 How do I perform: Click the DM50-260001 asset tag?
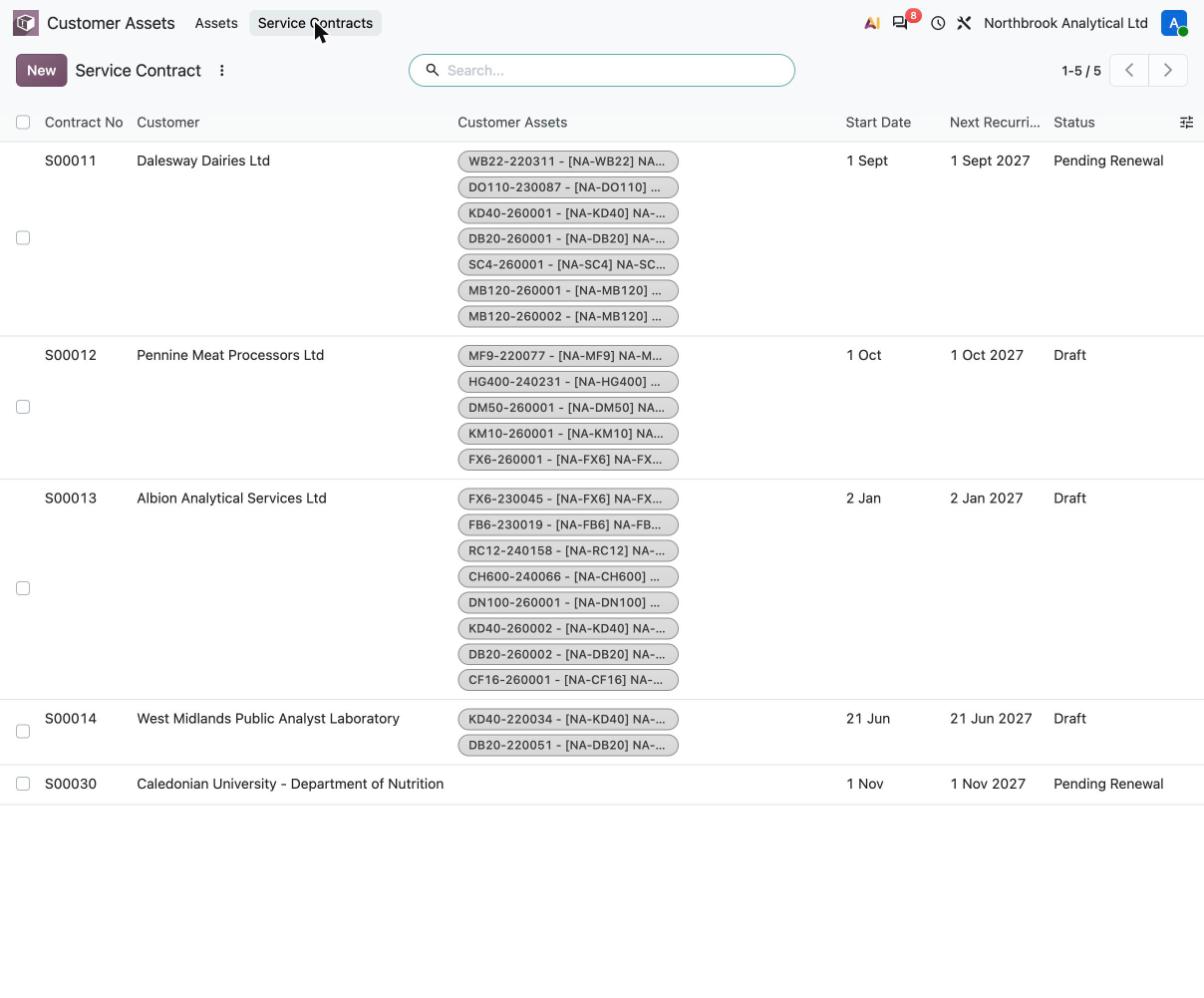(568, 408)
